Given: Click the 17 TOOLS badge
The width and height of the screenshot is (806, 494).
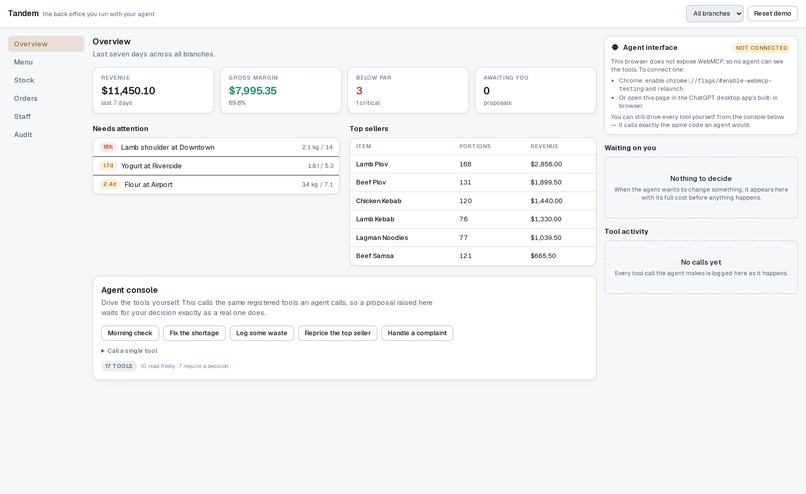Looking at the screenshot, I should pos(119,366).
